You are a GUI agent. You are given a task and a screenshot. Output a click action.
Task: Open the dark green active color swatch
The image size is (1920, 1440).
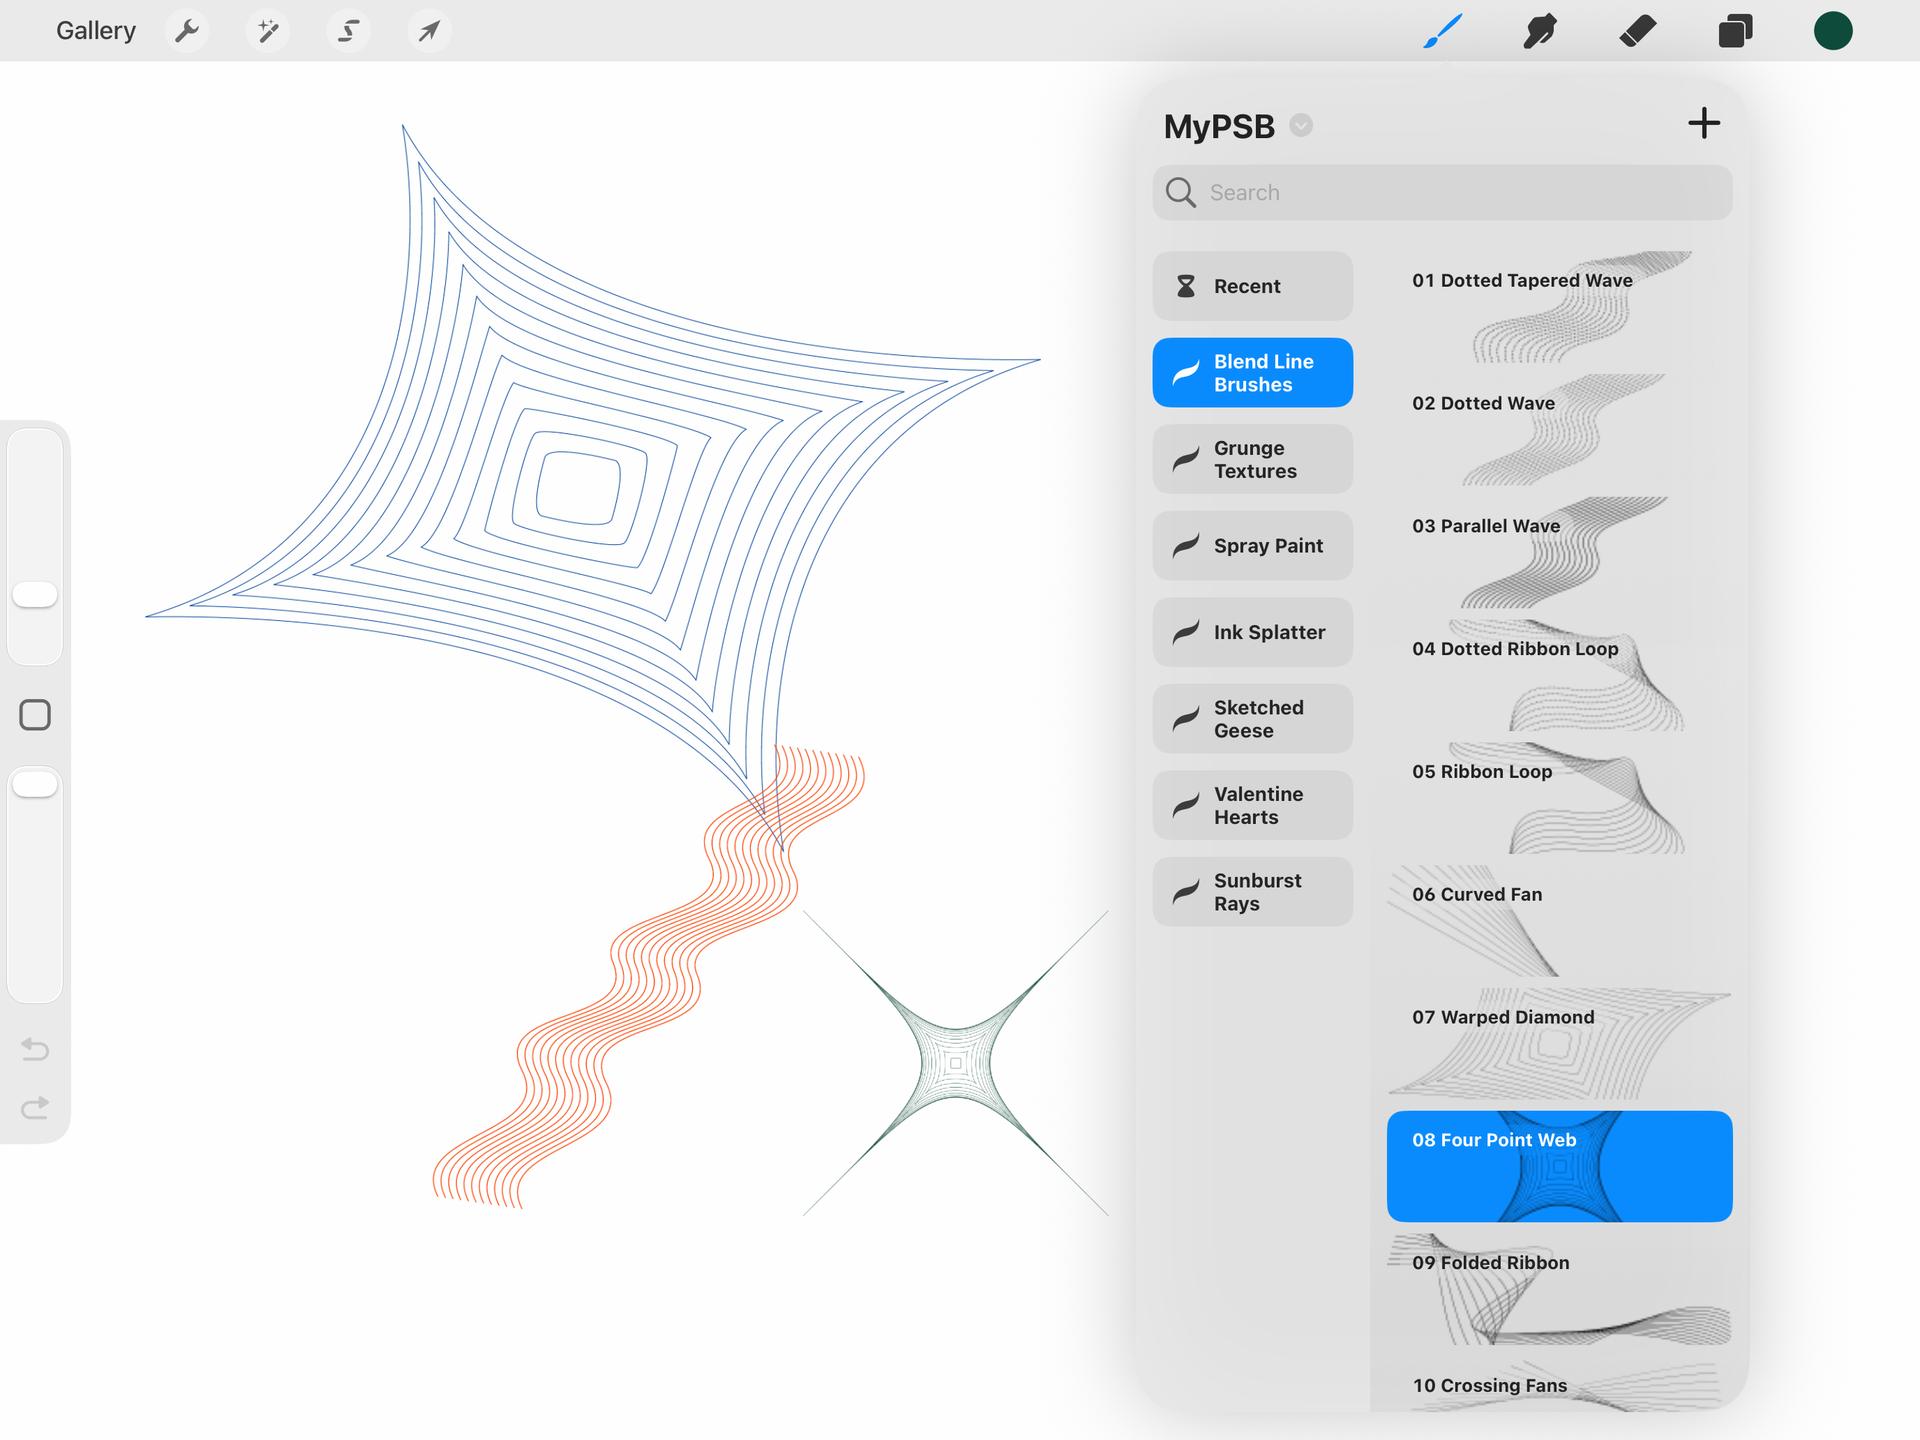[1833, 31]
